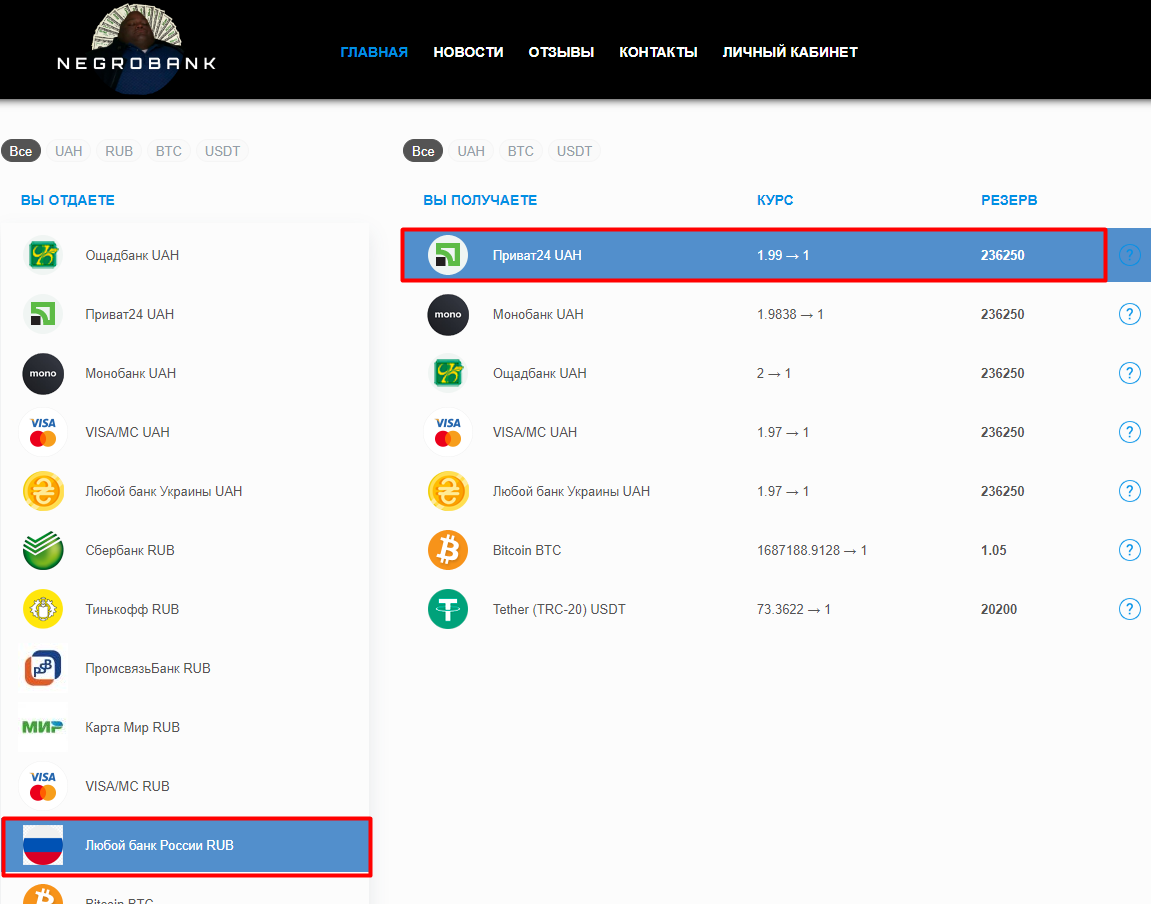This screenshot has width=1151, height=904.
Task: Open the ОТЗЫВЫ page
Action: tap(562, 52)
